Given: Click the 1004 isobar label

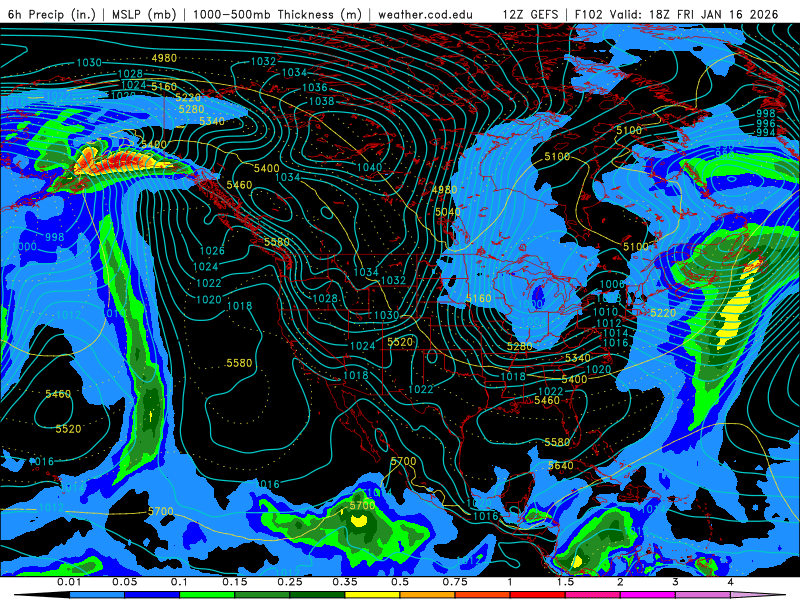Looking at the screenshot, I should [533, 321].
